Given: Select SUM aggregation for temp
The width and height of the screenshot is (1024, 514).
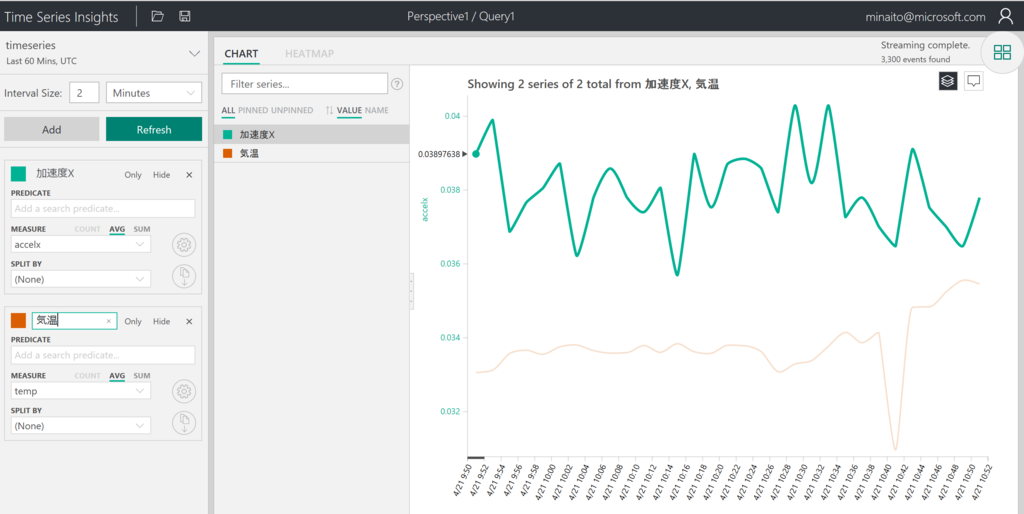Looking at the screenshot, I should point(142,376).
